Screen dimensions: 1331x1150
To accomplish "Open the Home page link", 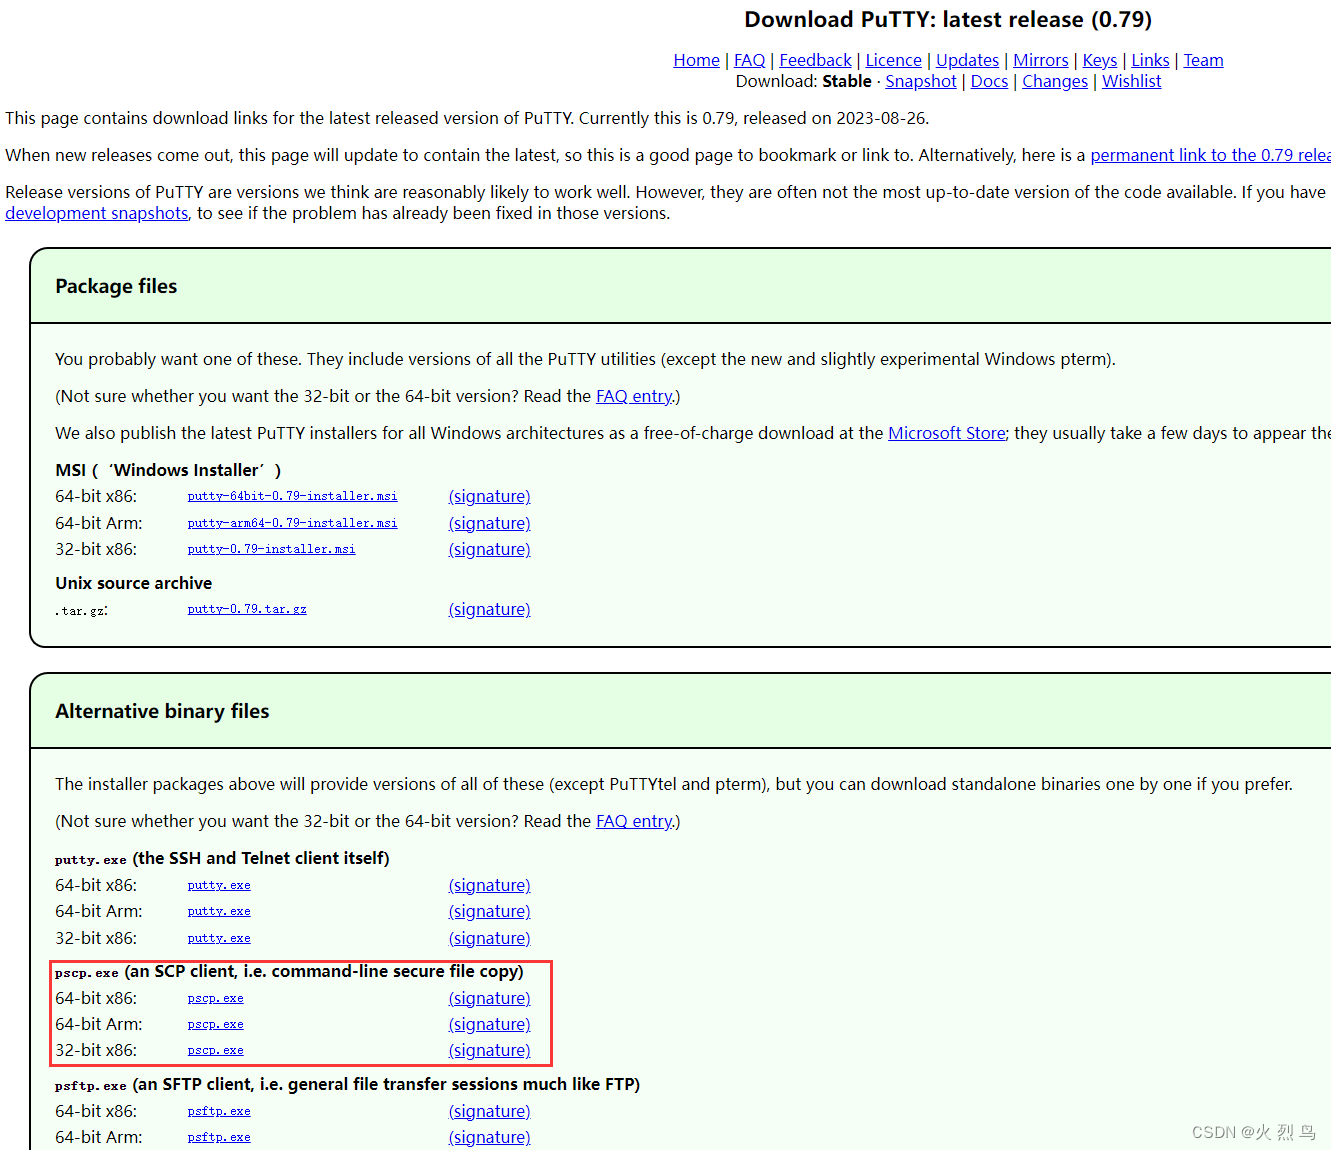I will pyautogui.click(x=696, y=60).
